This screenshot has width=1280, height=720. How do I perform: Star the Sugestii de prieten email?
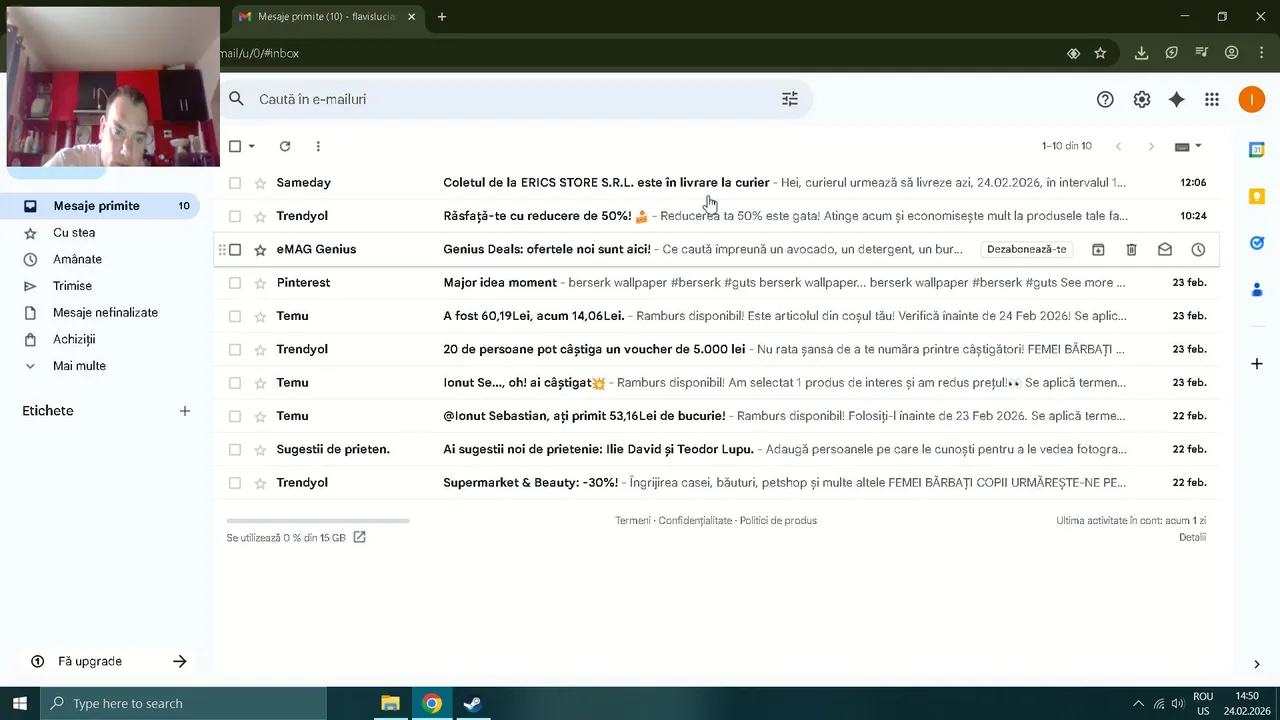[260, 450]
